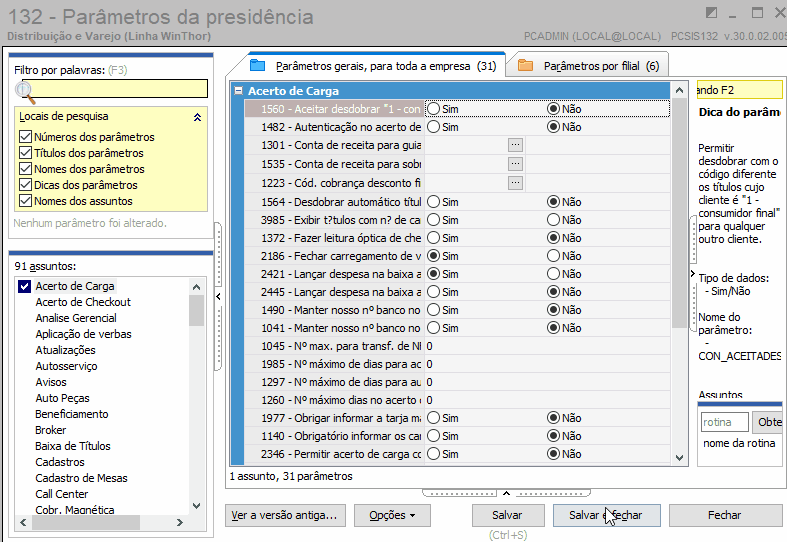The width and height of the screenshot is (787, 542).
Task: Select Não for parameter 1490
Action: (553, 310)
